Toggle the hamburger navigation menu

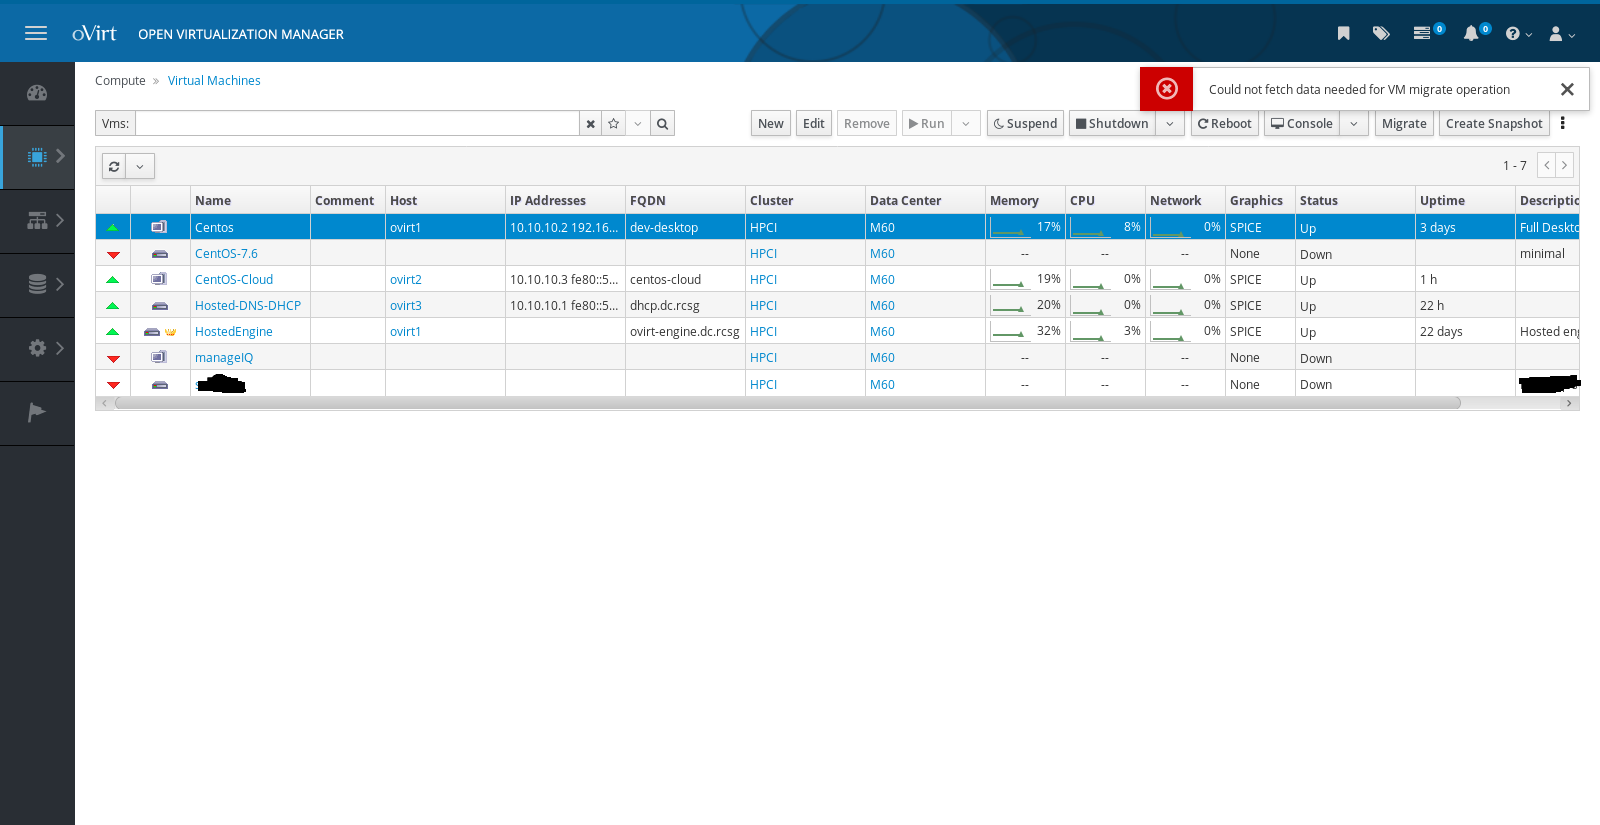[x=36, y=34]
